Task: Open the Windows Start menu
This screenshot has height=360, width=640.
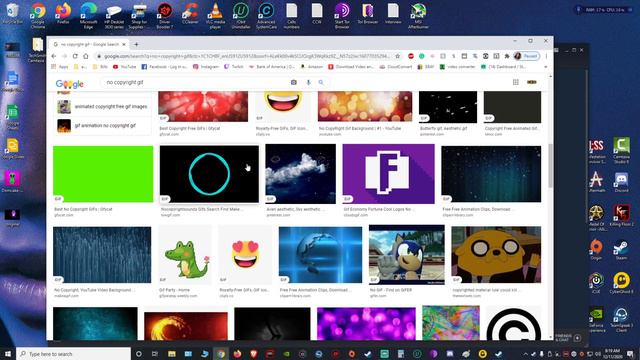Action: point(8,354)
